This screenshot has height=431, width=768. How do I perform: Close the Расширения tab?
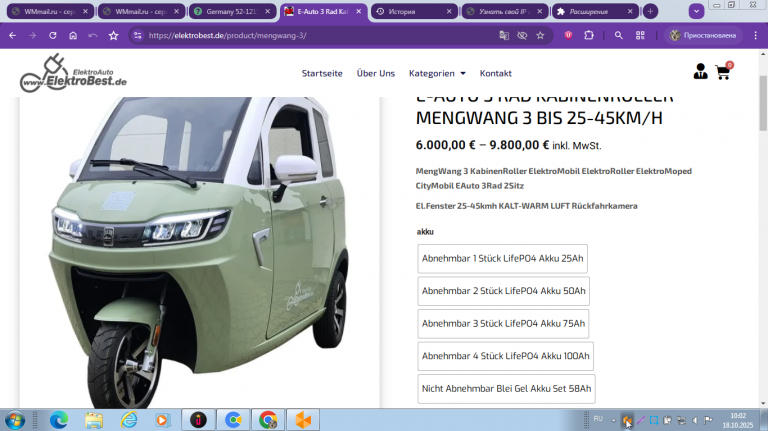(x=630, y=11)
